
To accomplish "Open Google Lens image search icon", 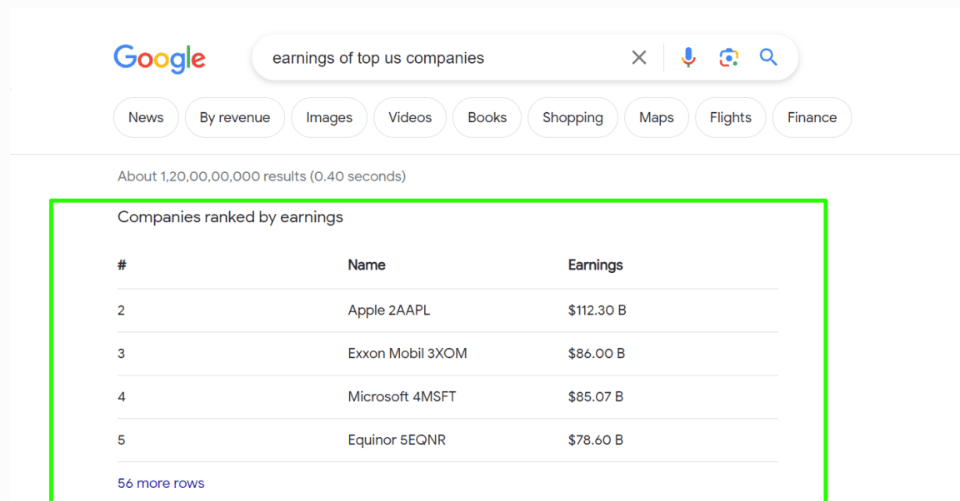I will [x=728, y=58].
